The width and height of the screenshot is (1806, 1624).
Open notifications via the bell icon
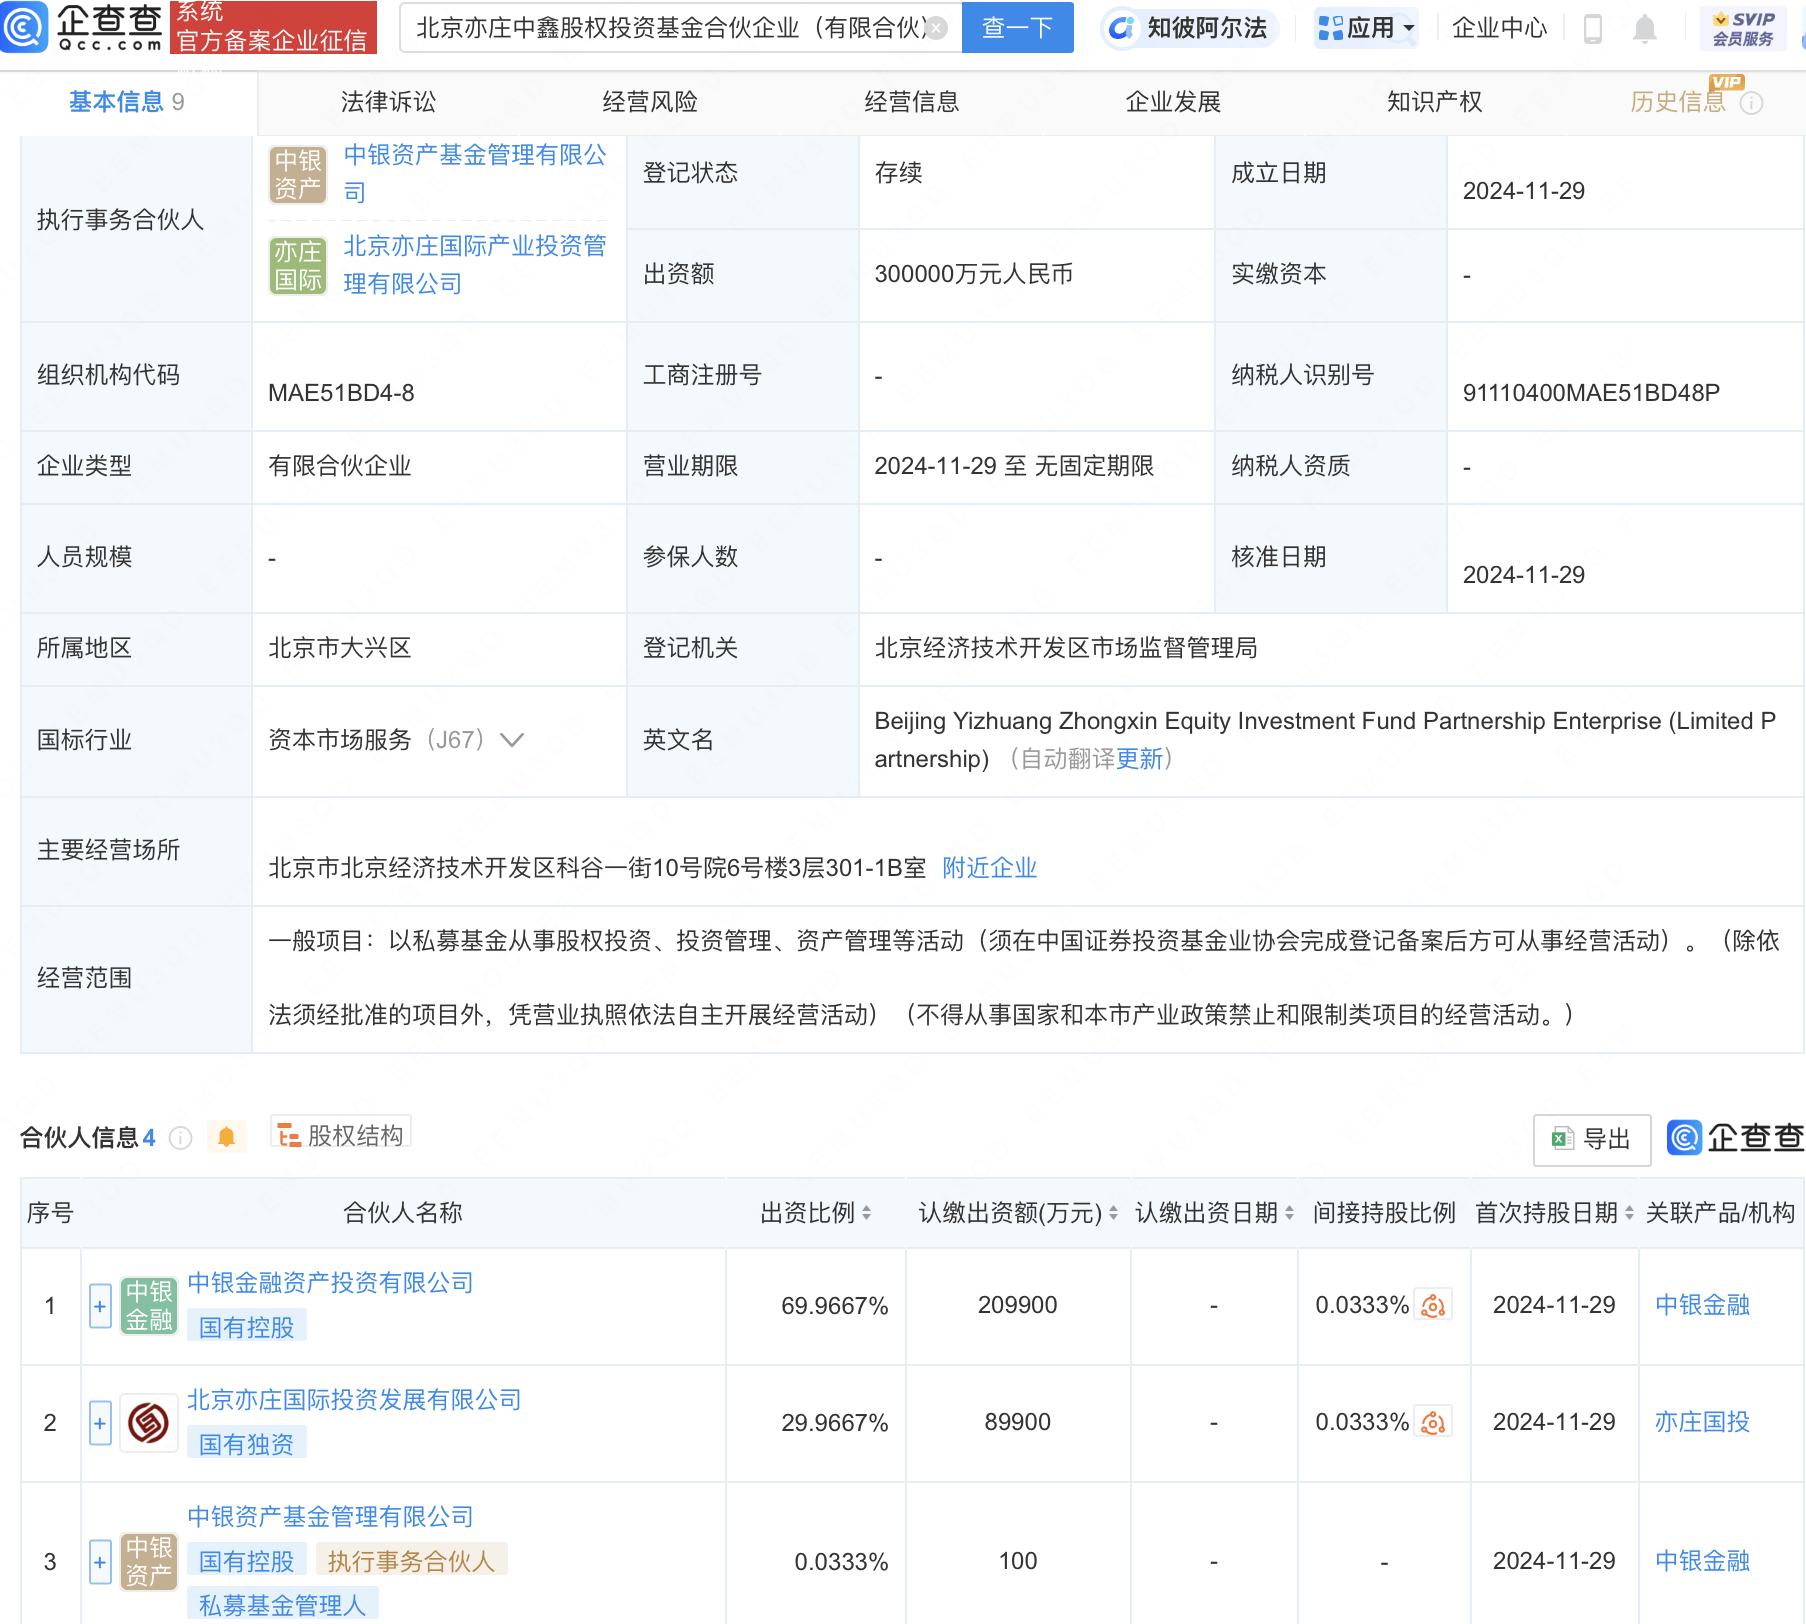pos(1647,28)
